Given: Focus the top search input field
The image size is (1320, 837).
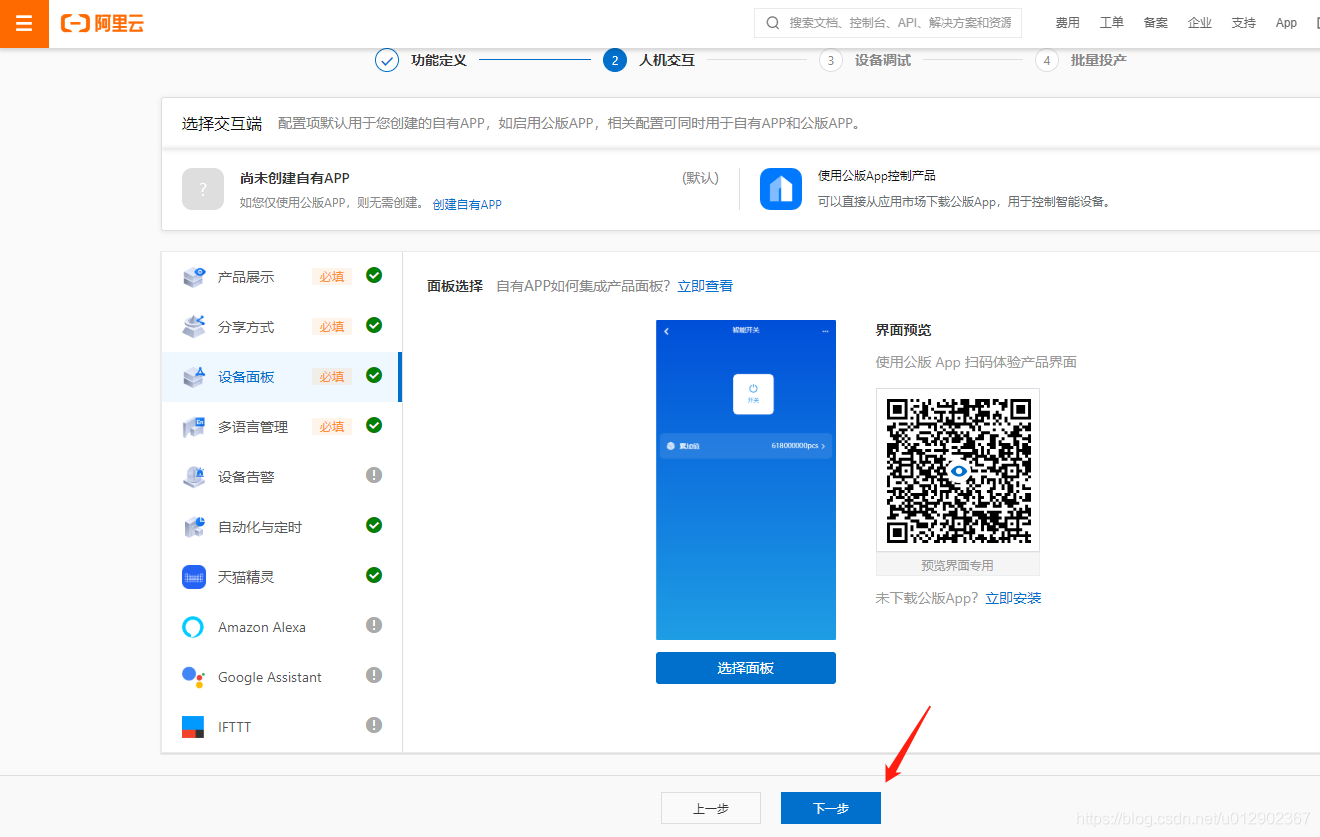Looking at the screenshot, I should tap(888, 22).
